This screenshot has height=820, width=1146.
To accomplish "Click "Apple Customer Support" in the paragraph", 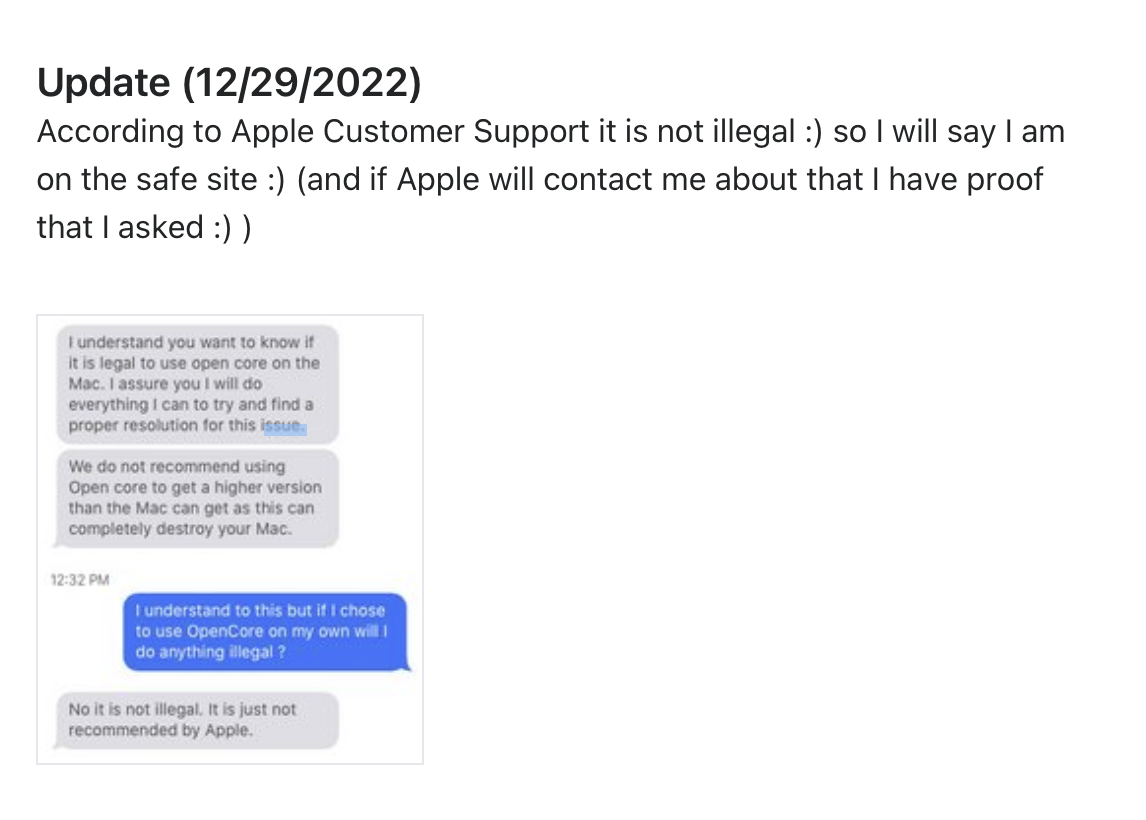I will coord(411,132).
